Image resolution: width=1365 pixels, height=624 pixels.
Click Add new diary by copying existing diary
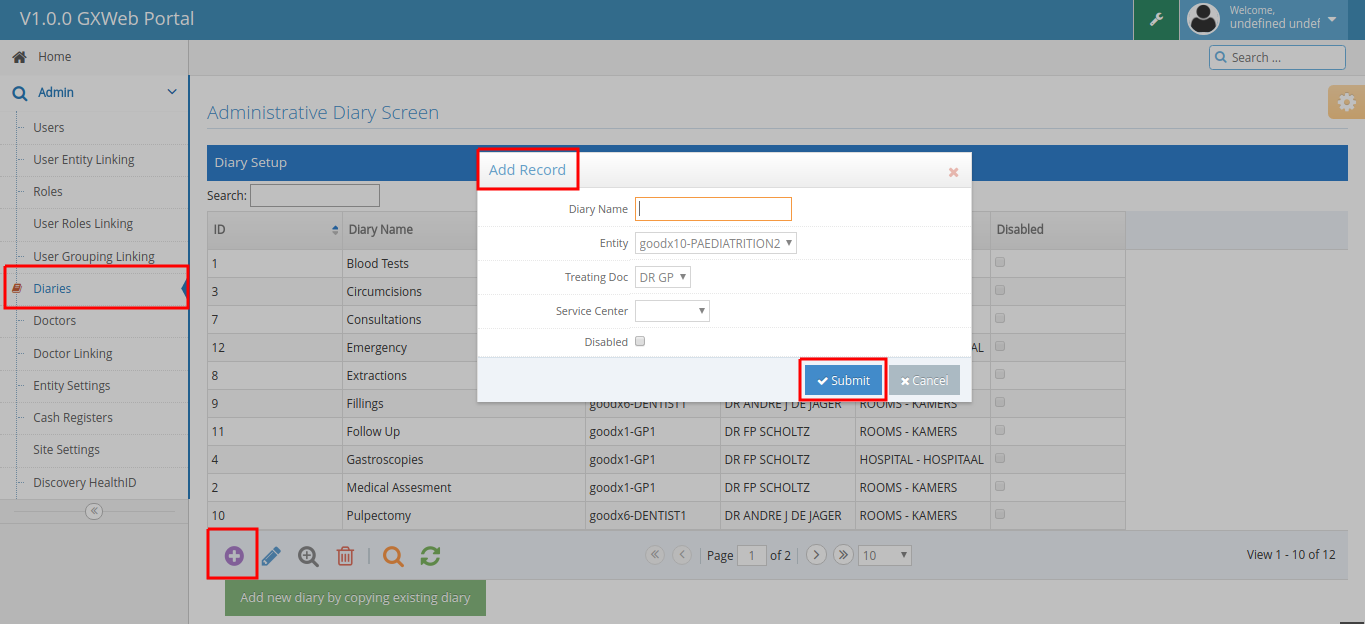(355, 598)
